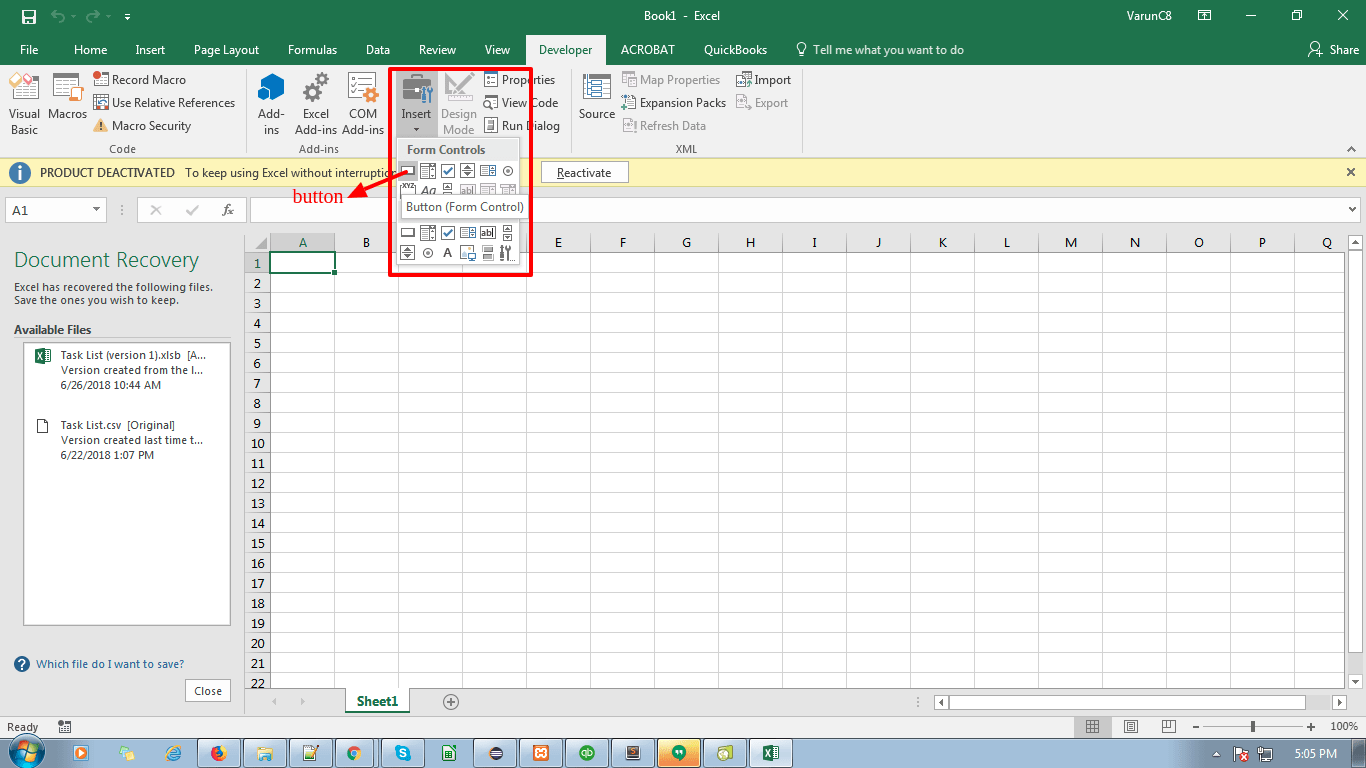Open Excel Add-ins manager
Viewport: 1366px width, 768px height.
[x=316, y=104]
